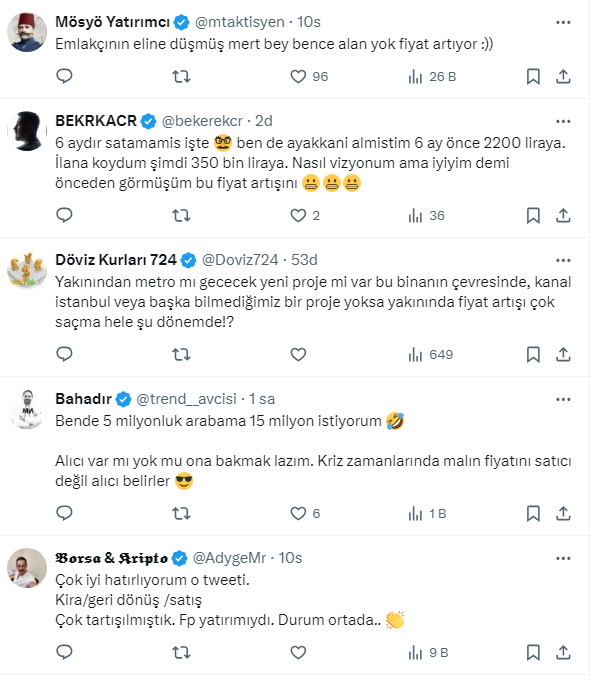
Task: Bookmark Bahadır's tweet
Action: click(533, 513)
